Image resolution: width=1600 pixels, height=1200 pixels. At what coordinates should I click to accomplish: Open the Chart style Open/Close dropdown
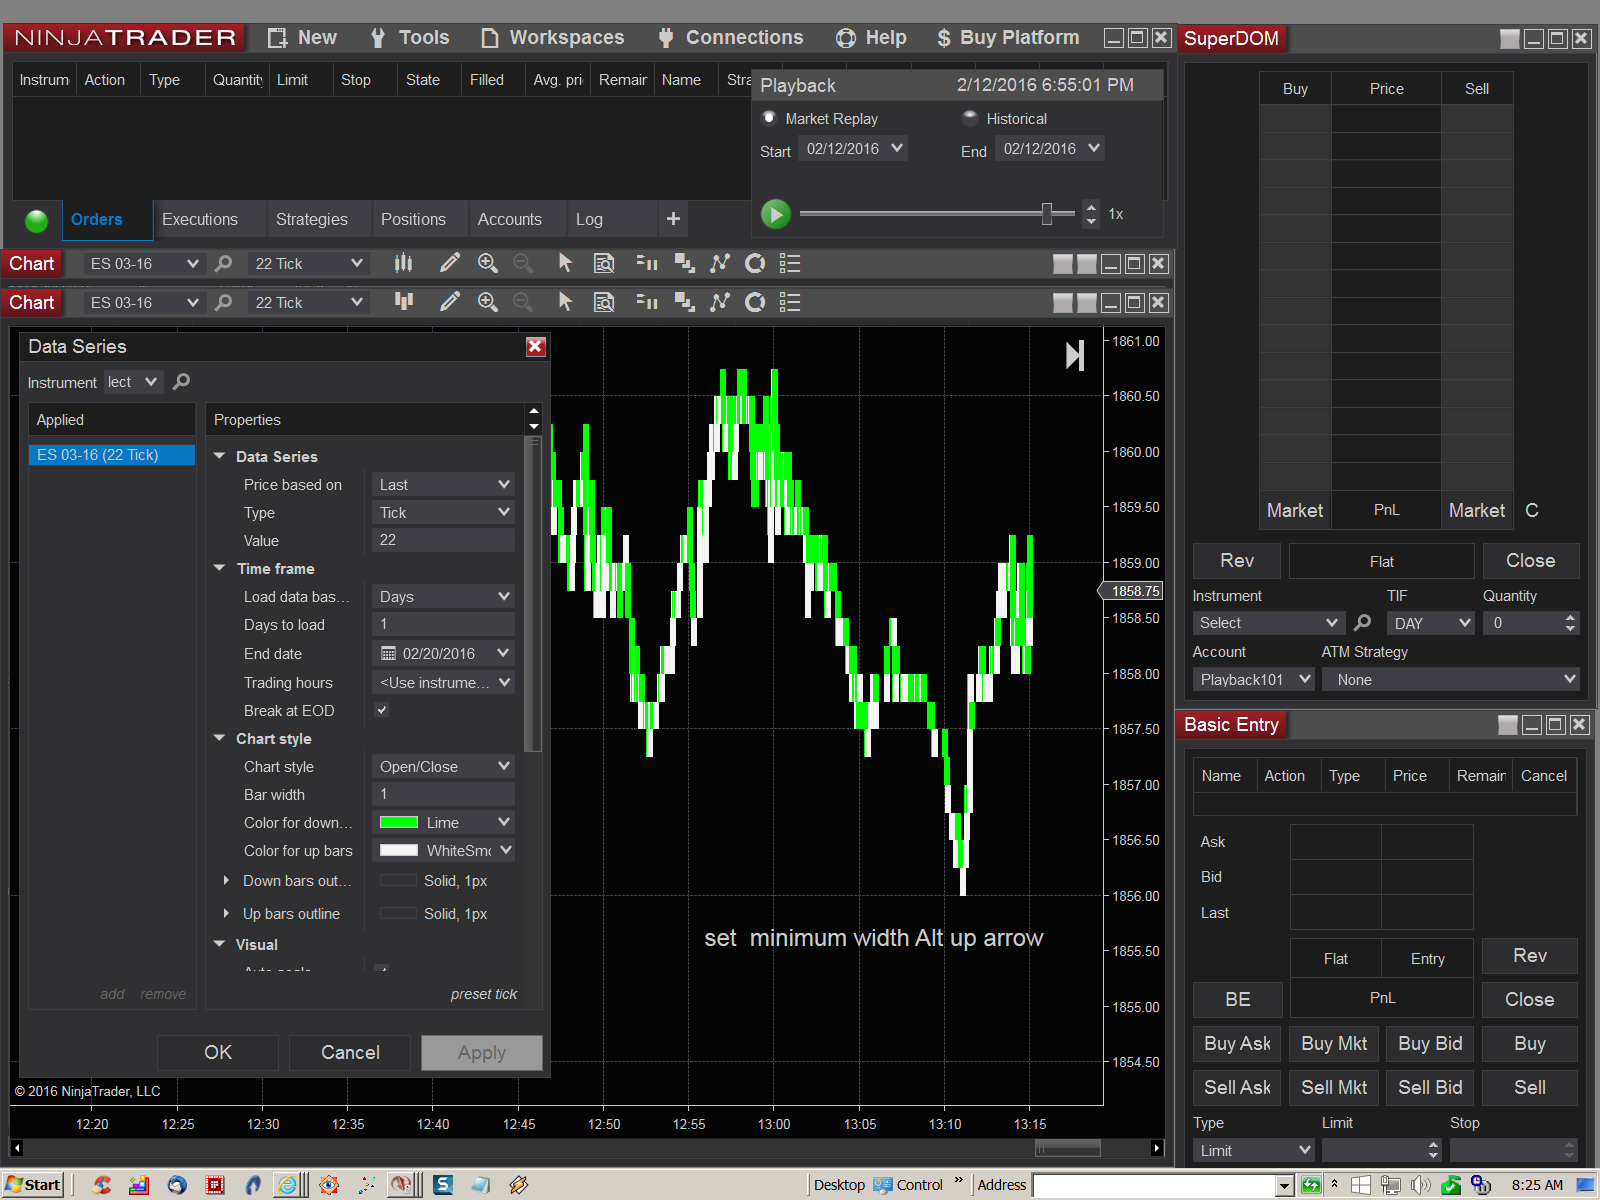tap(443, 766)
